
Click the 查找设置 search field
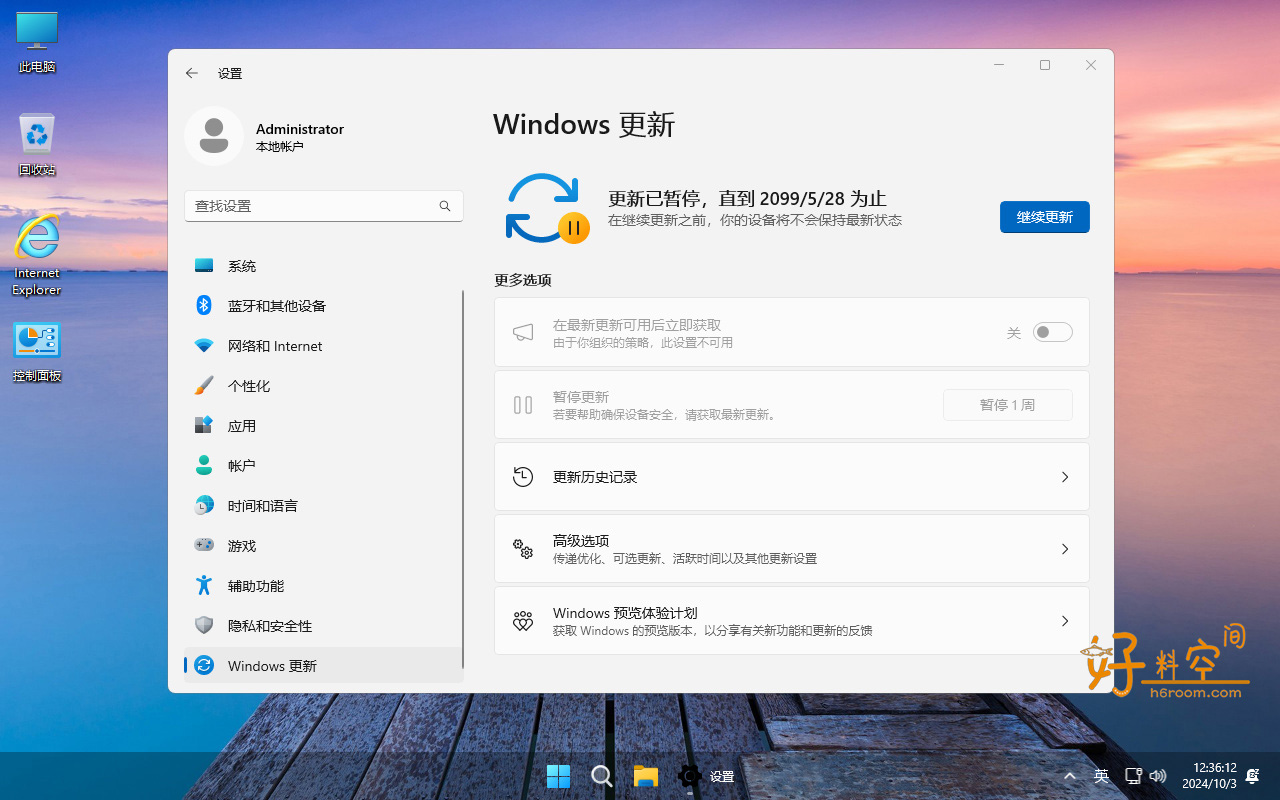[324, 206]
